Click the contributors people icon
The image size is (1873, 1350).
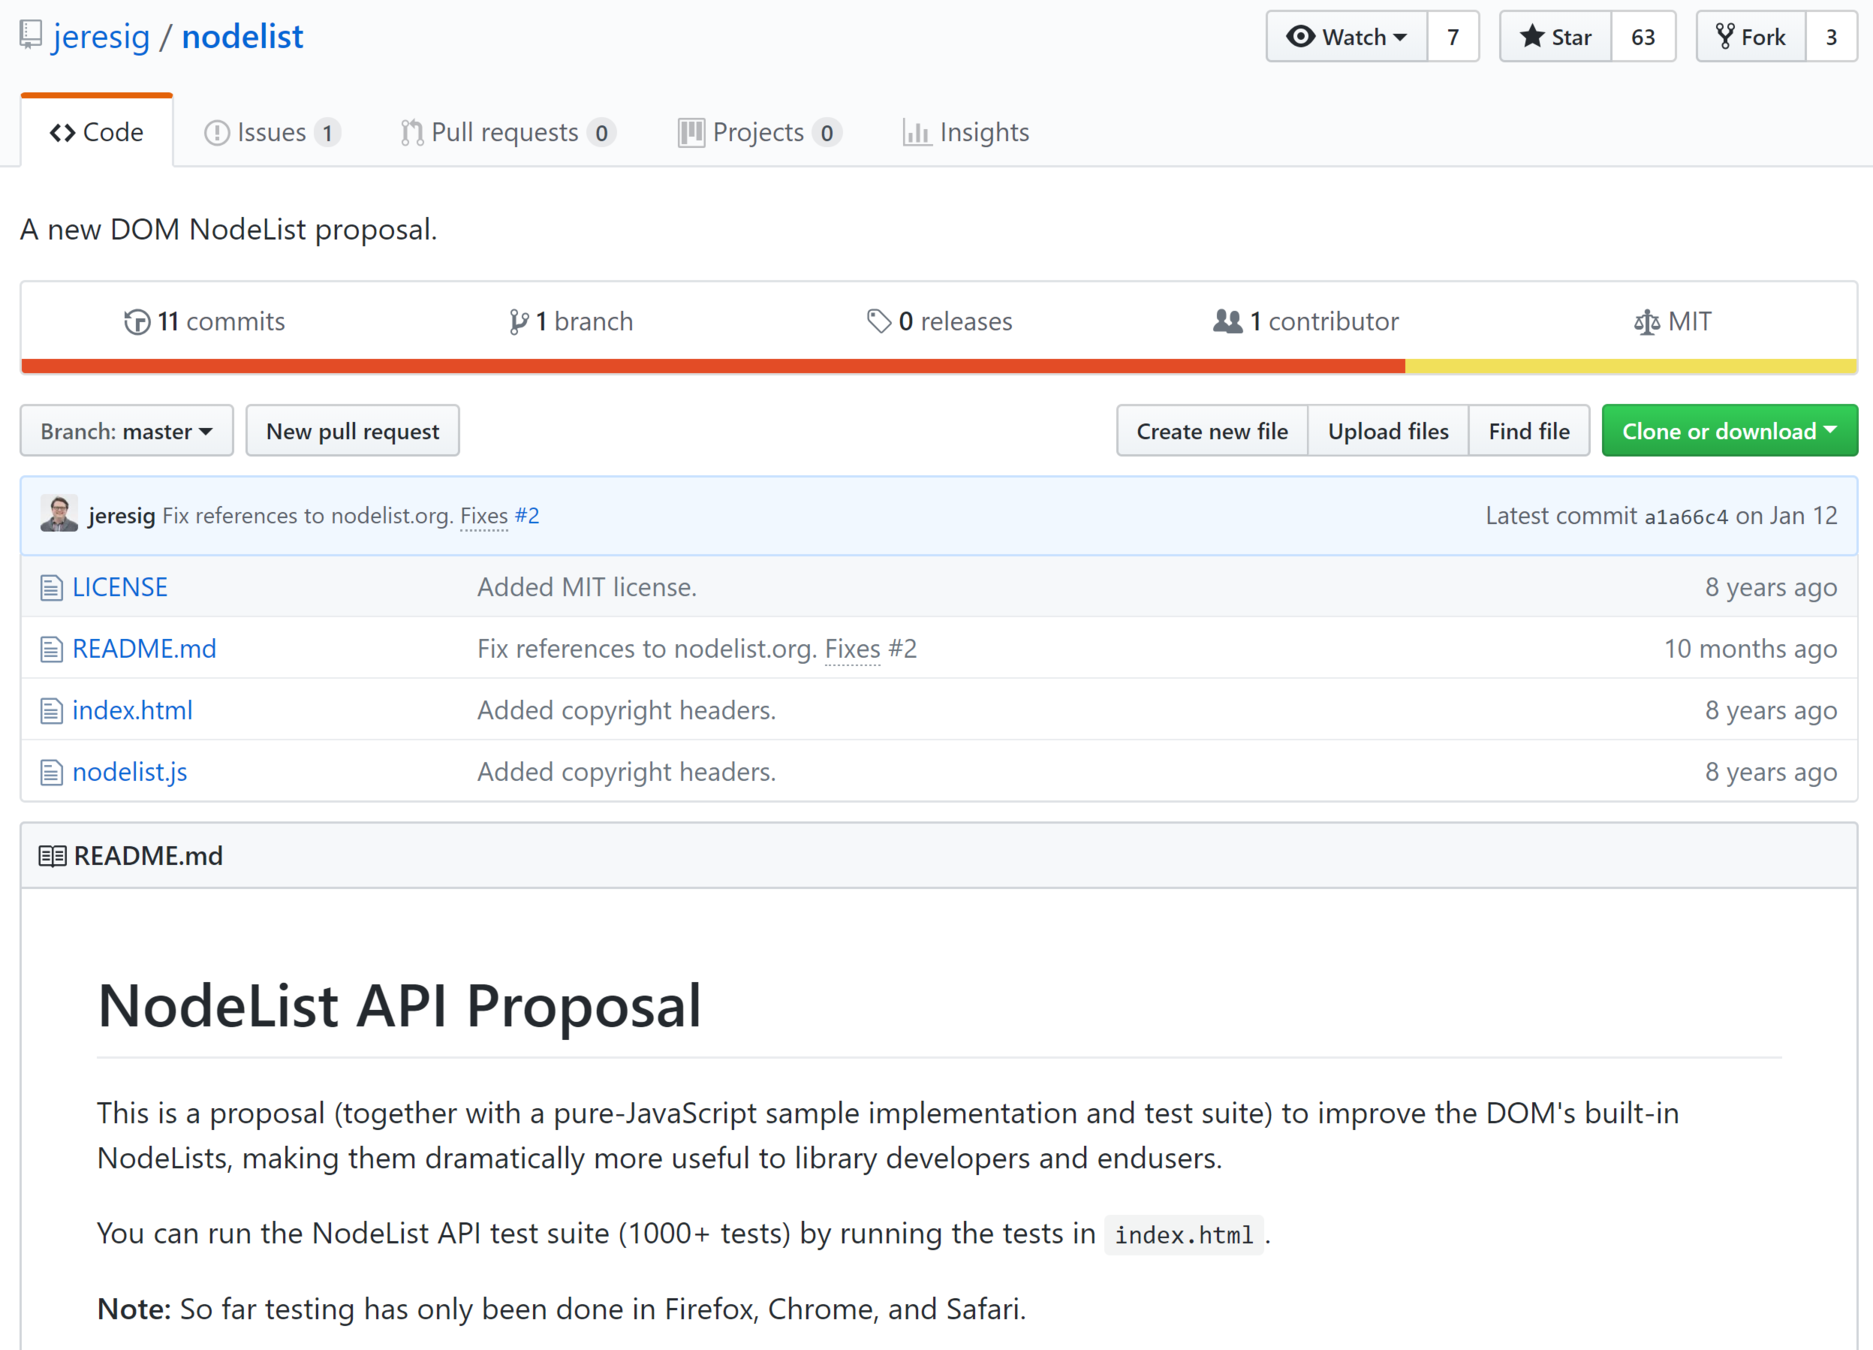coord(1227,321)
